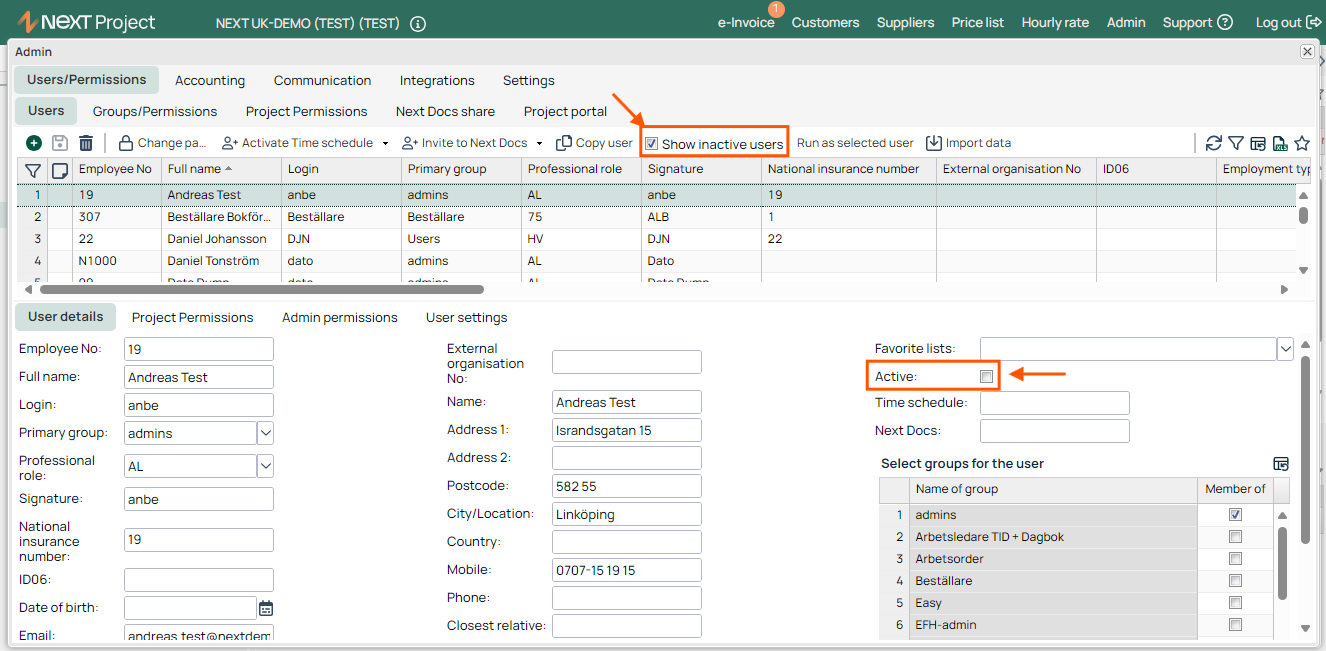
Task: Open the Project portal tab
Action: [565, 111]
